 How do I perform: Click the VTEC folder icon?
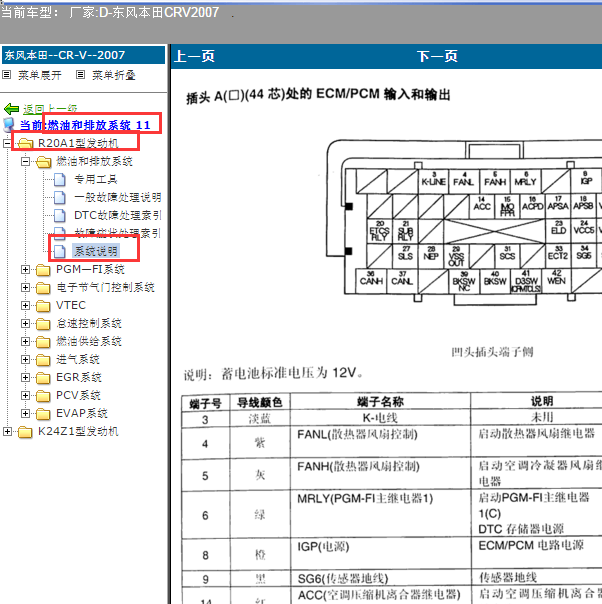pyautogui.click(x=43, y=306)
